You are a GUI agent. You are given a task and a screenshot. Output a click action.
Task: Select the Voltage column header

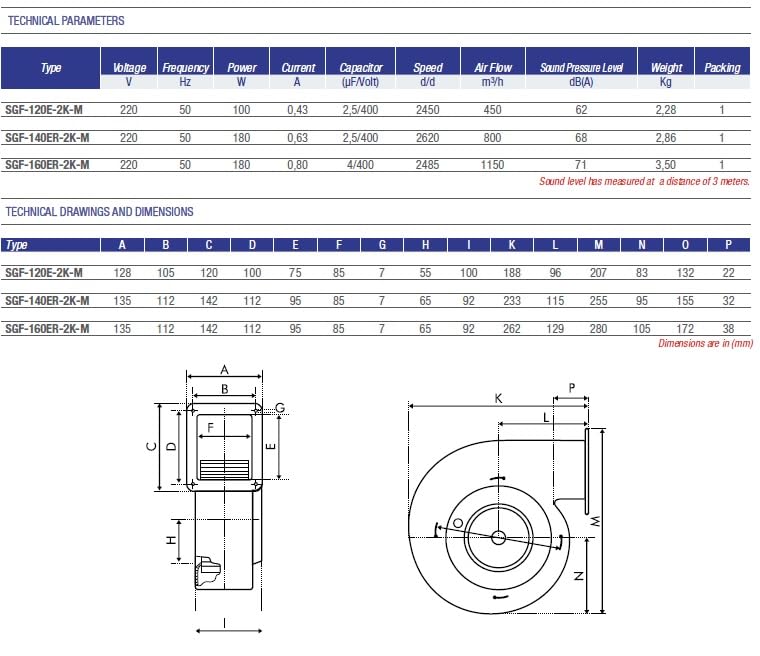tap(129, 68)
